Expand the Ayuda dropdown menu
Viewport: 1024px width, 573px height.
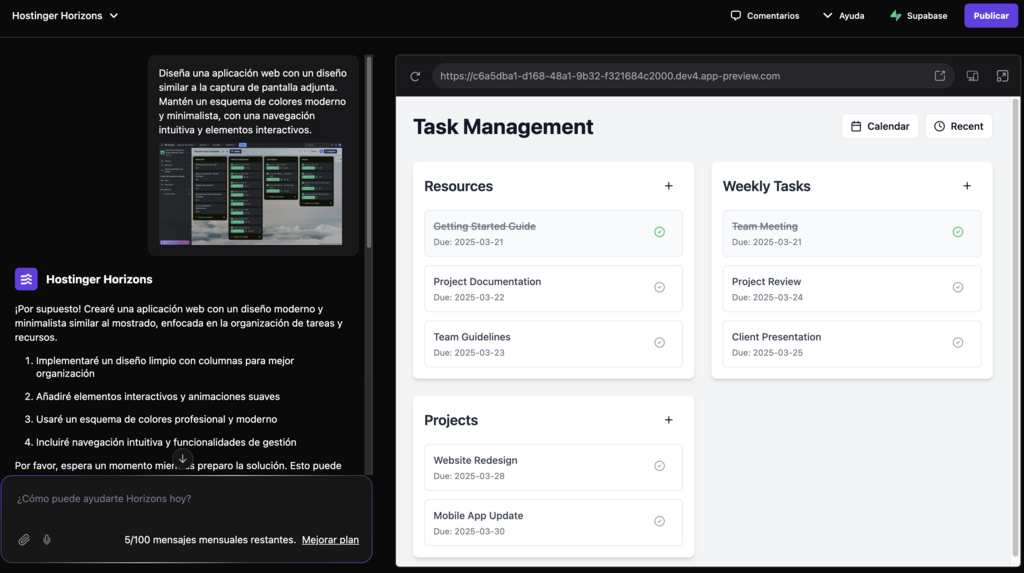pyautogui.click(x=843, y=16)
